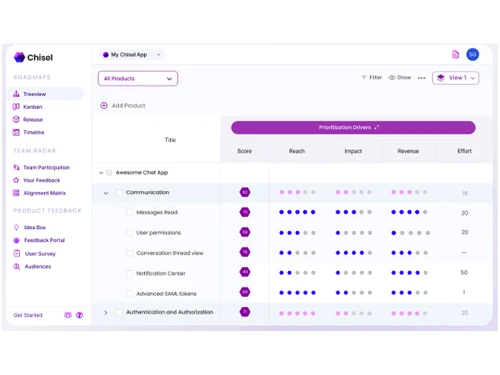This screenshot has height=375, width=500.
Task: Click the Messages Read effort value 20
Action: click(464, 213)
